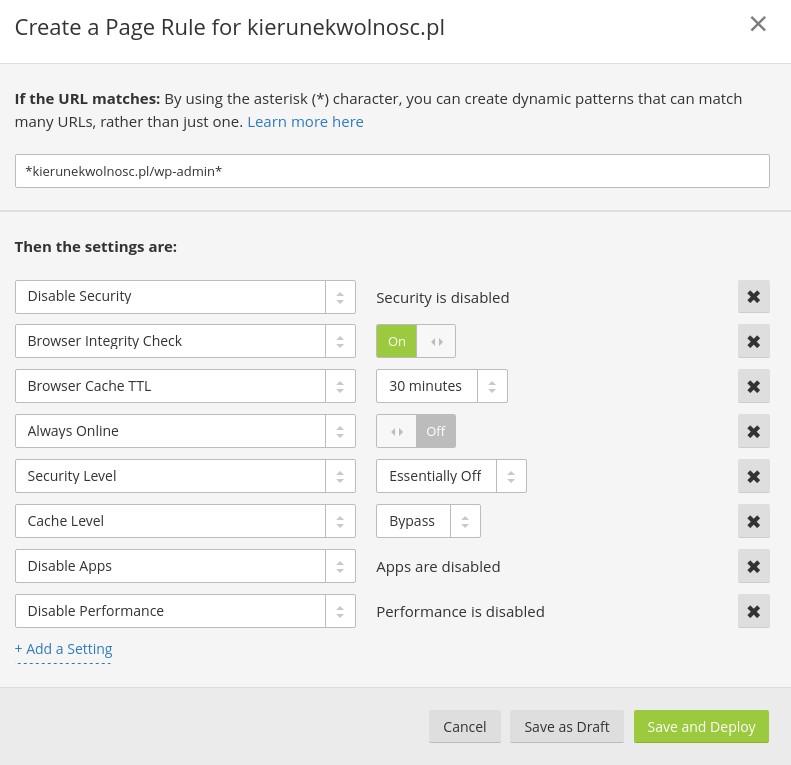Delete the Always Online setting row
This screenshot has width=791, height=765.
coord(753,432)
